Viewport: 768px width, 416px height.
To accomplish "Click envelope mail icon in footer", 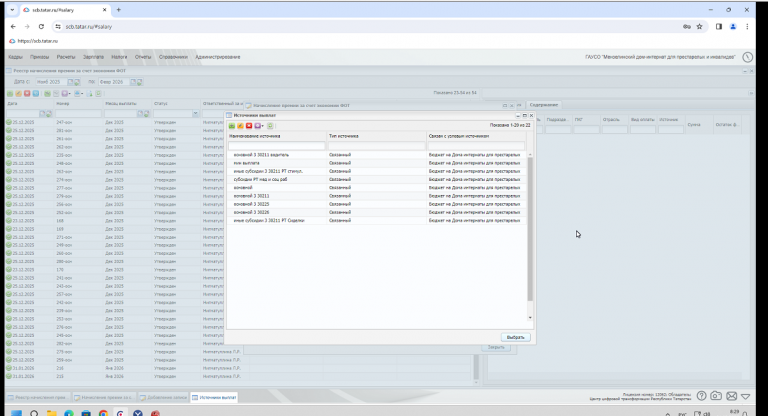I will click(731, 396).
